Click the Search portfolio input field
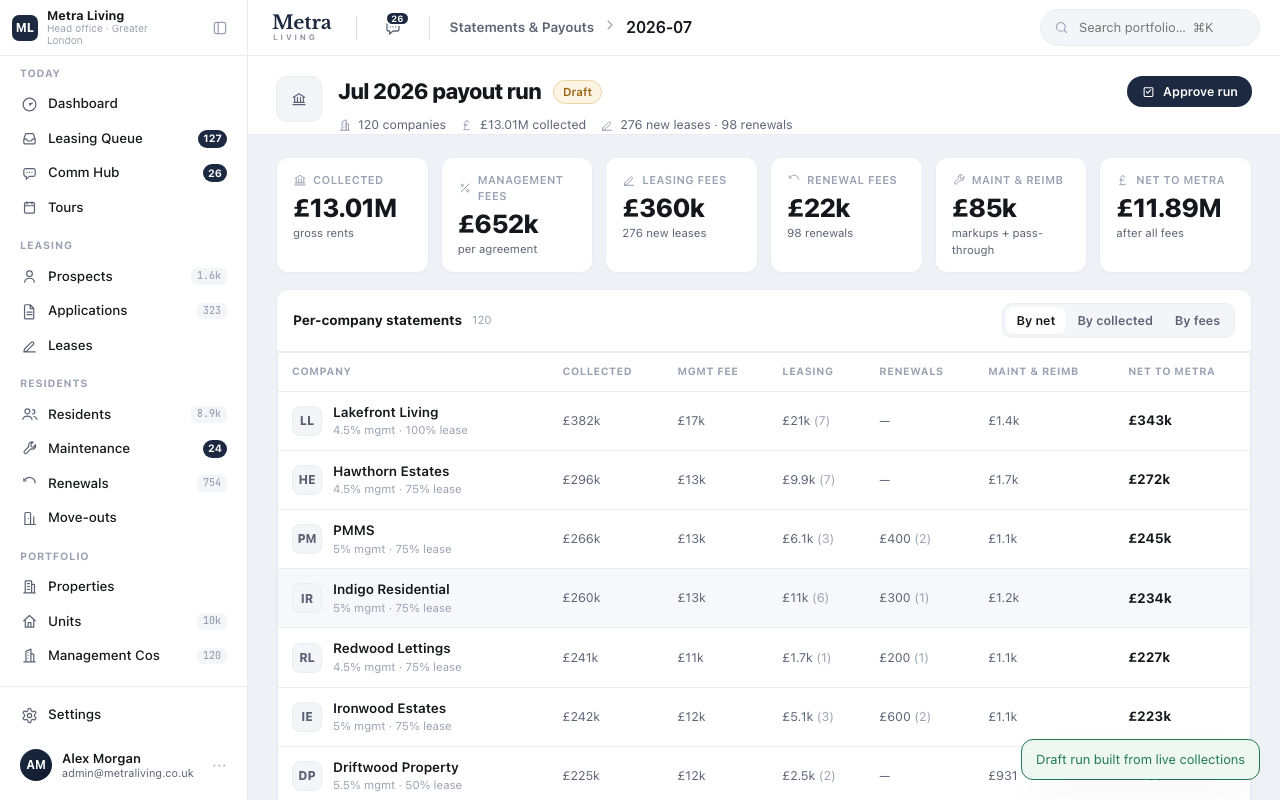This screenshot has width=1280, height=800. coord(1150,28)
